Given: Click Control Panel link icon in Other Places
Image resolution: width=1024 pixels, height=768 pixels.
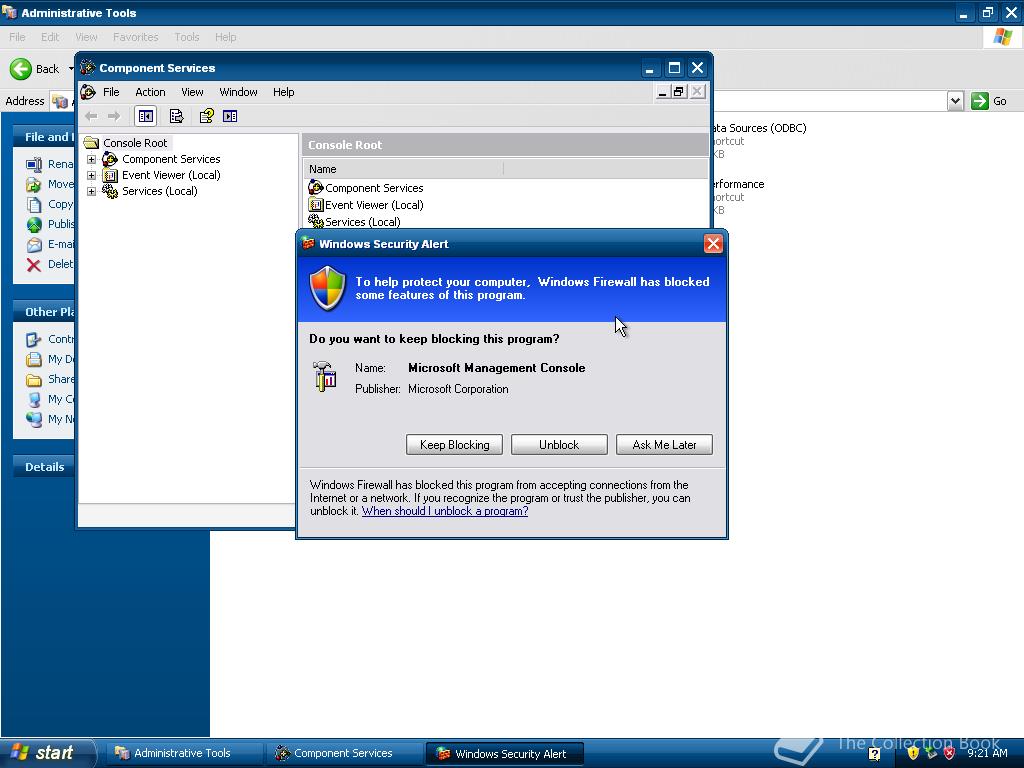Looking at the screenshot, I should pos(34,340).
